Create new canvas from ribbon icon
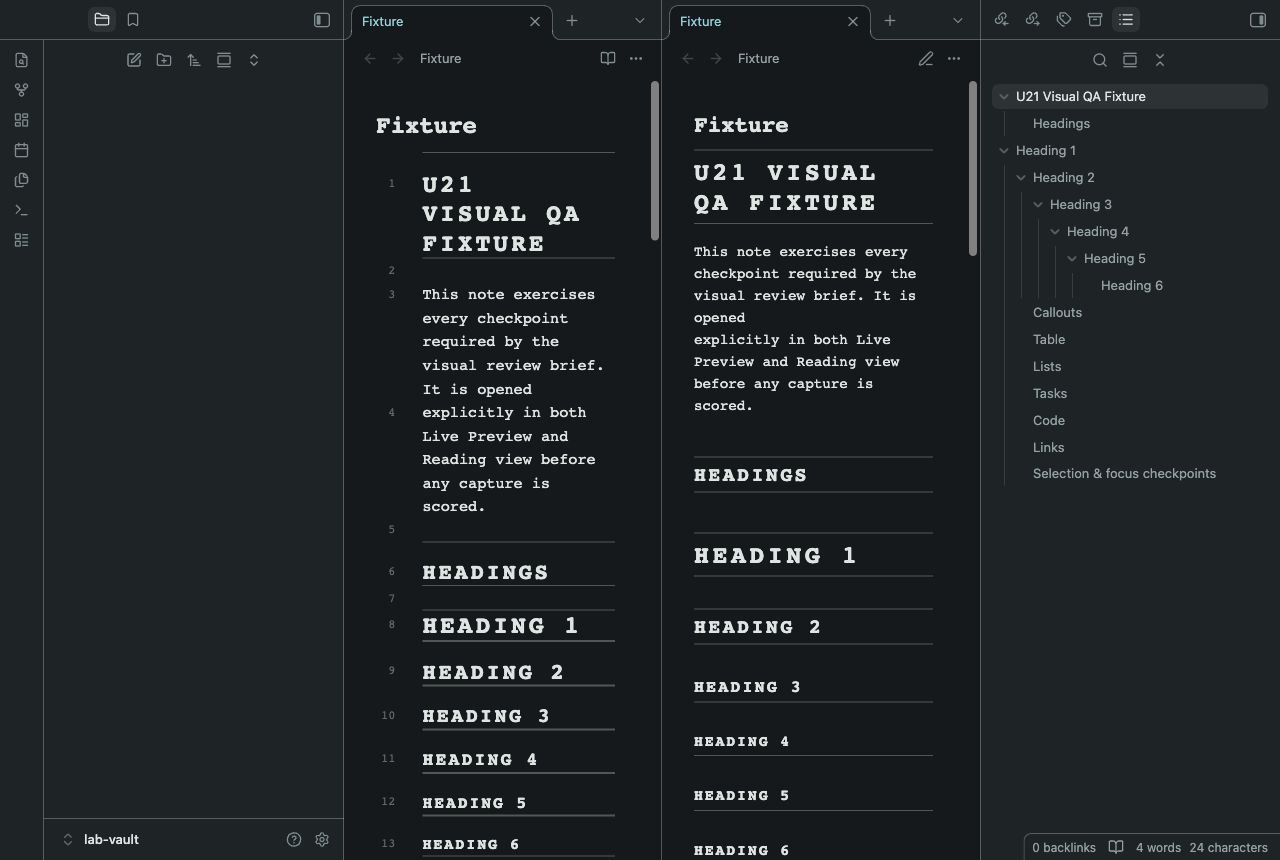The image size is (1280, 860). [x=21, y=120]
